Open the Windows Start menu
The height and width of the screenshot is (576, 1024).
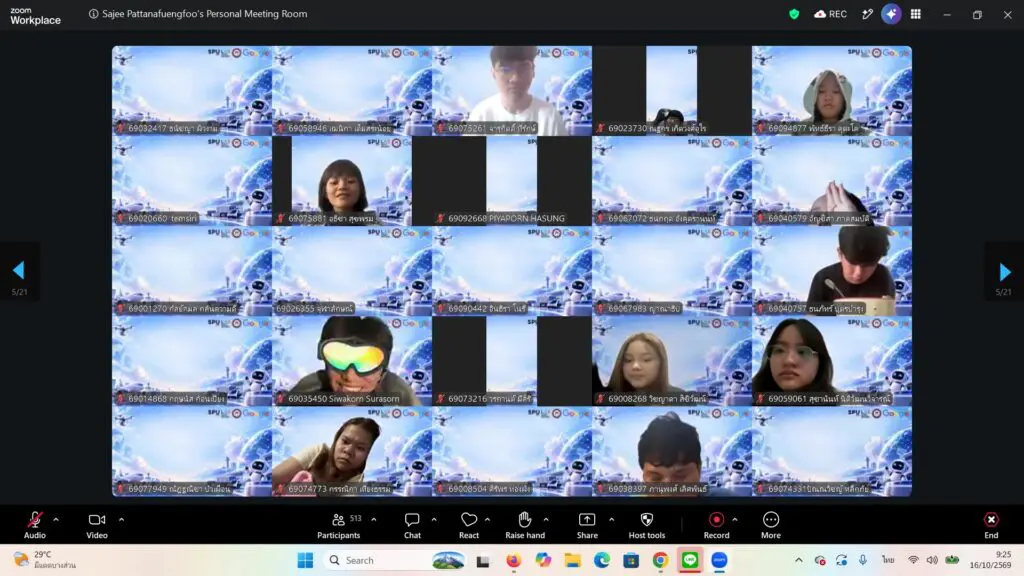coord(305,560)
